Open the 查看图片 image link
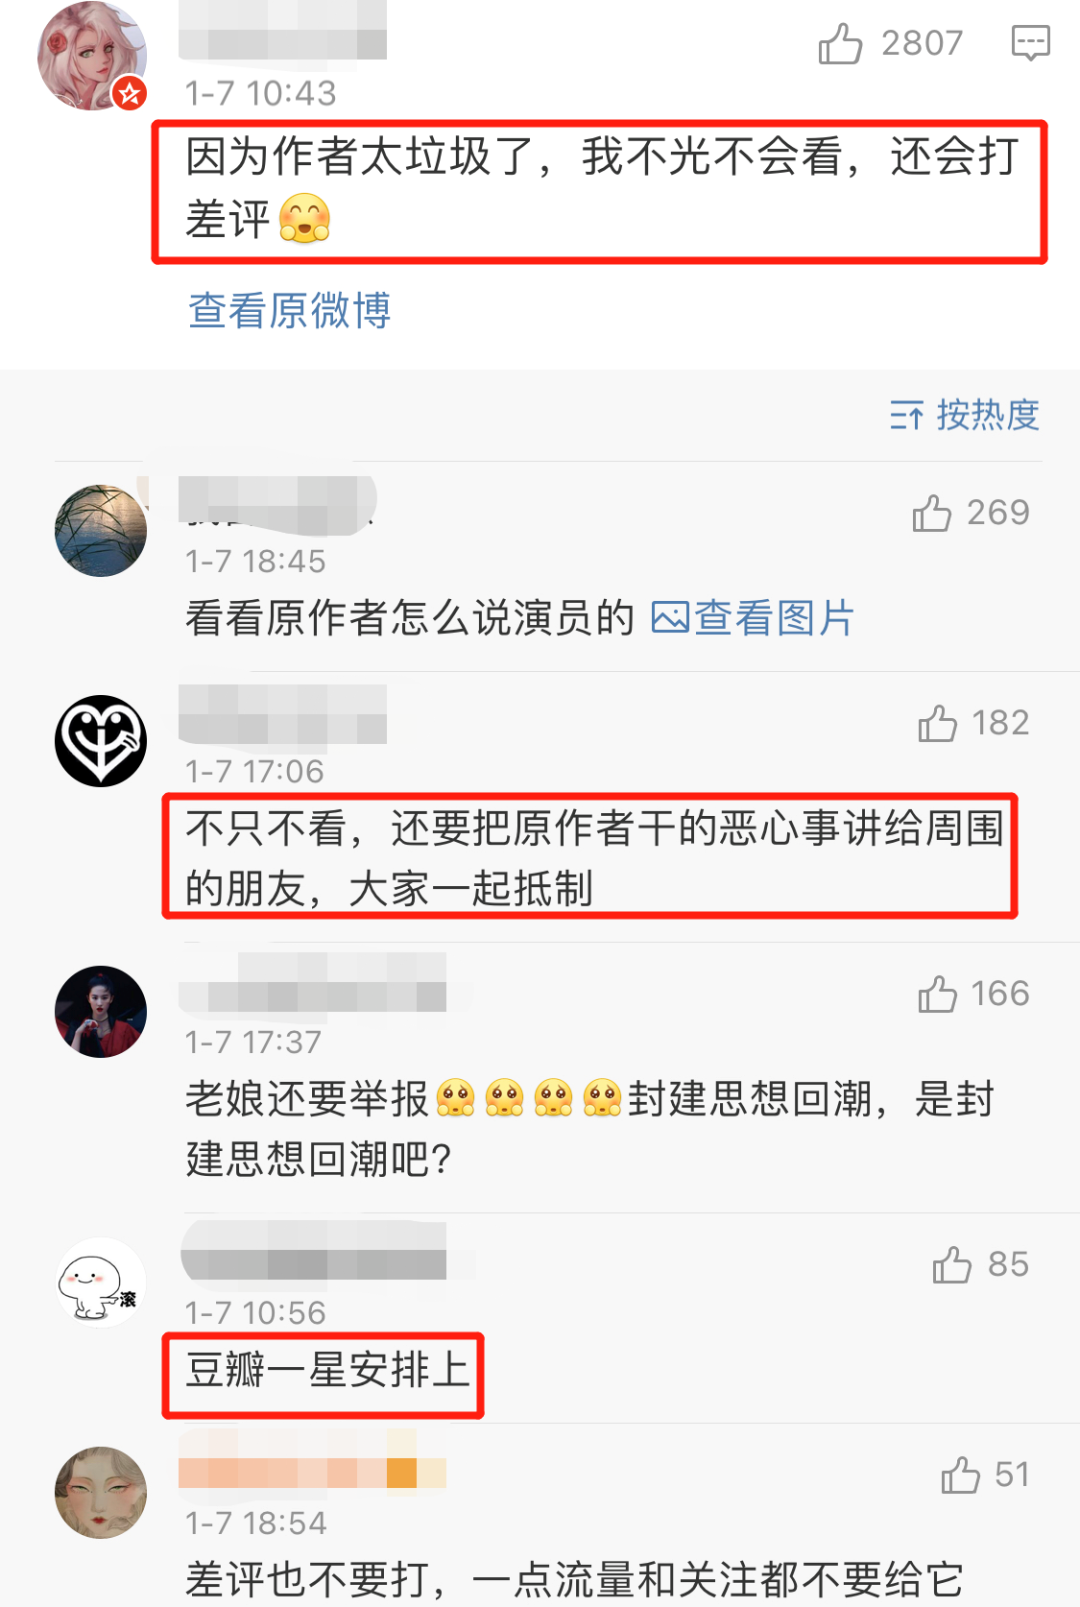Screen dimensions: 1080x1607 752,618
